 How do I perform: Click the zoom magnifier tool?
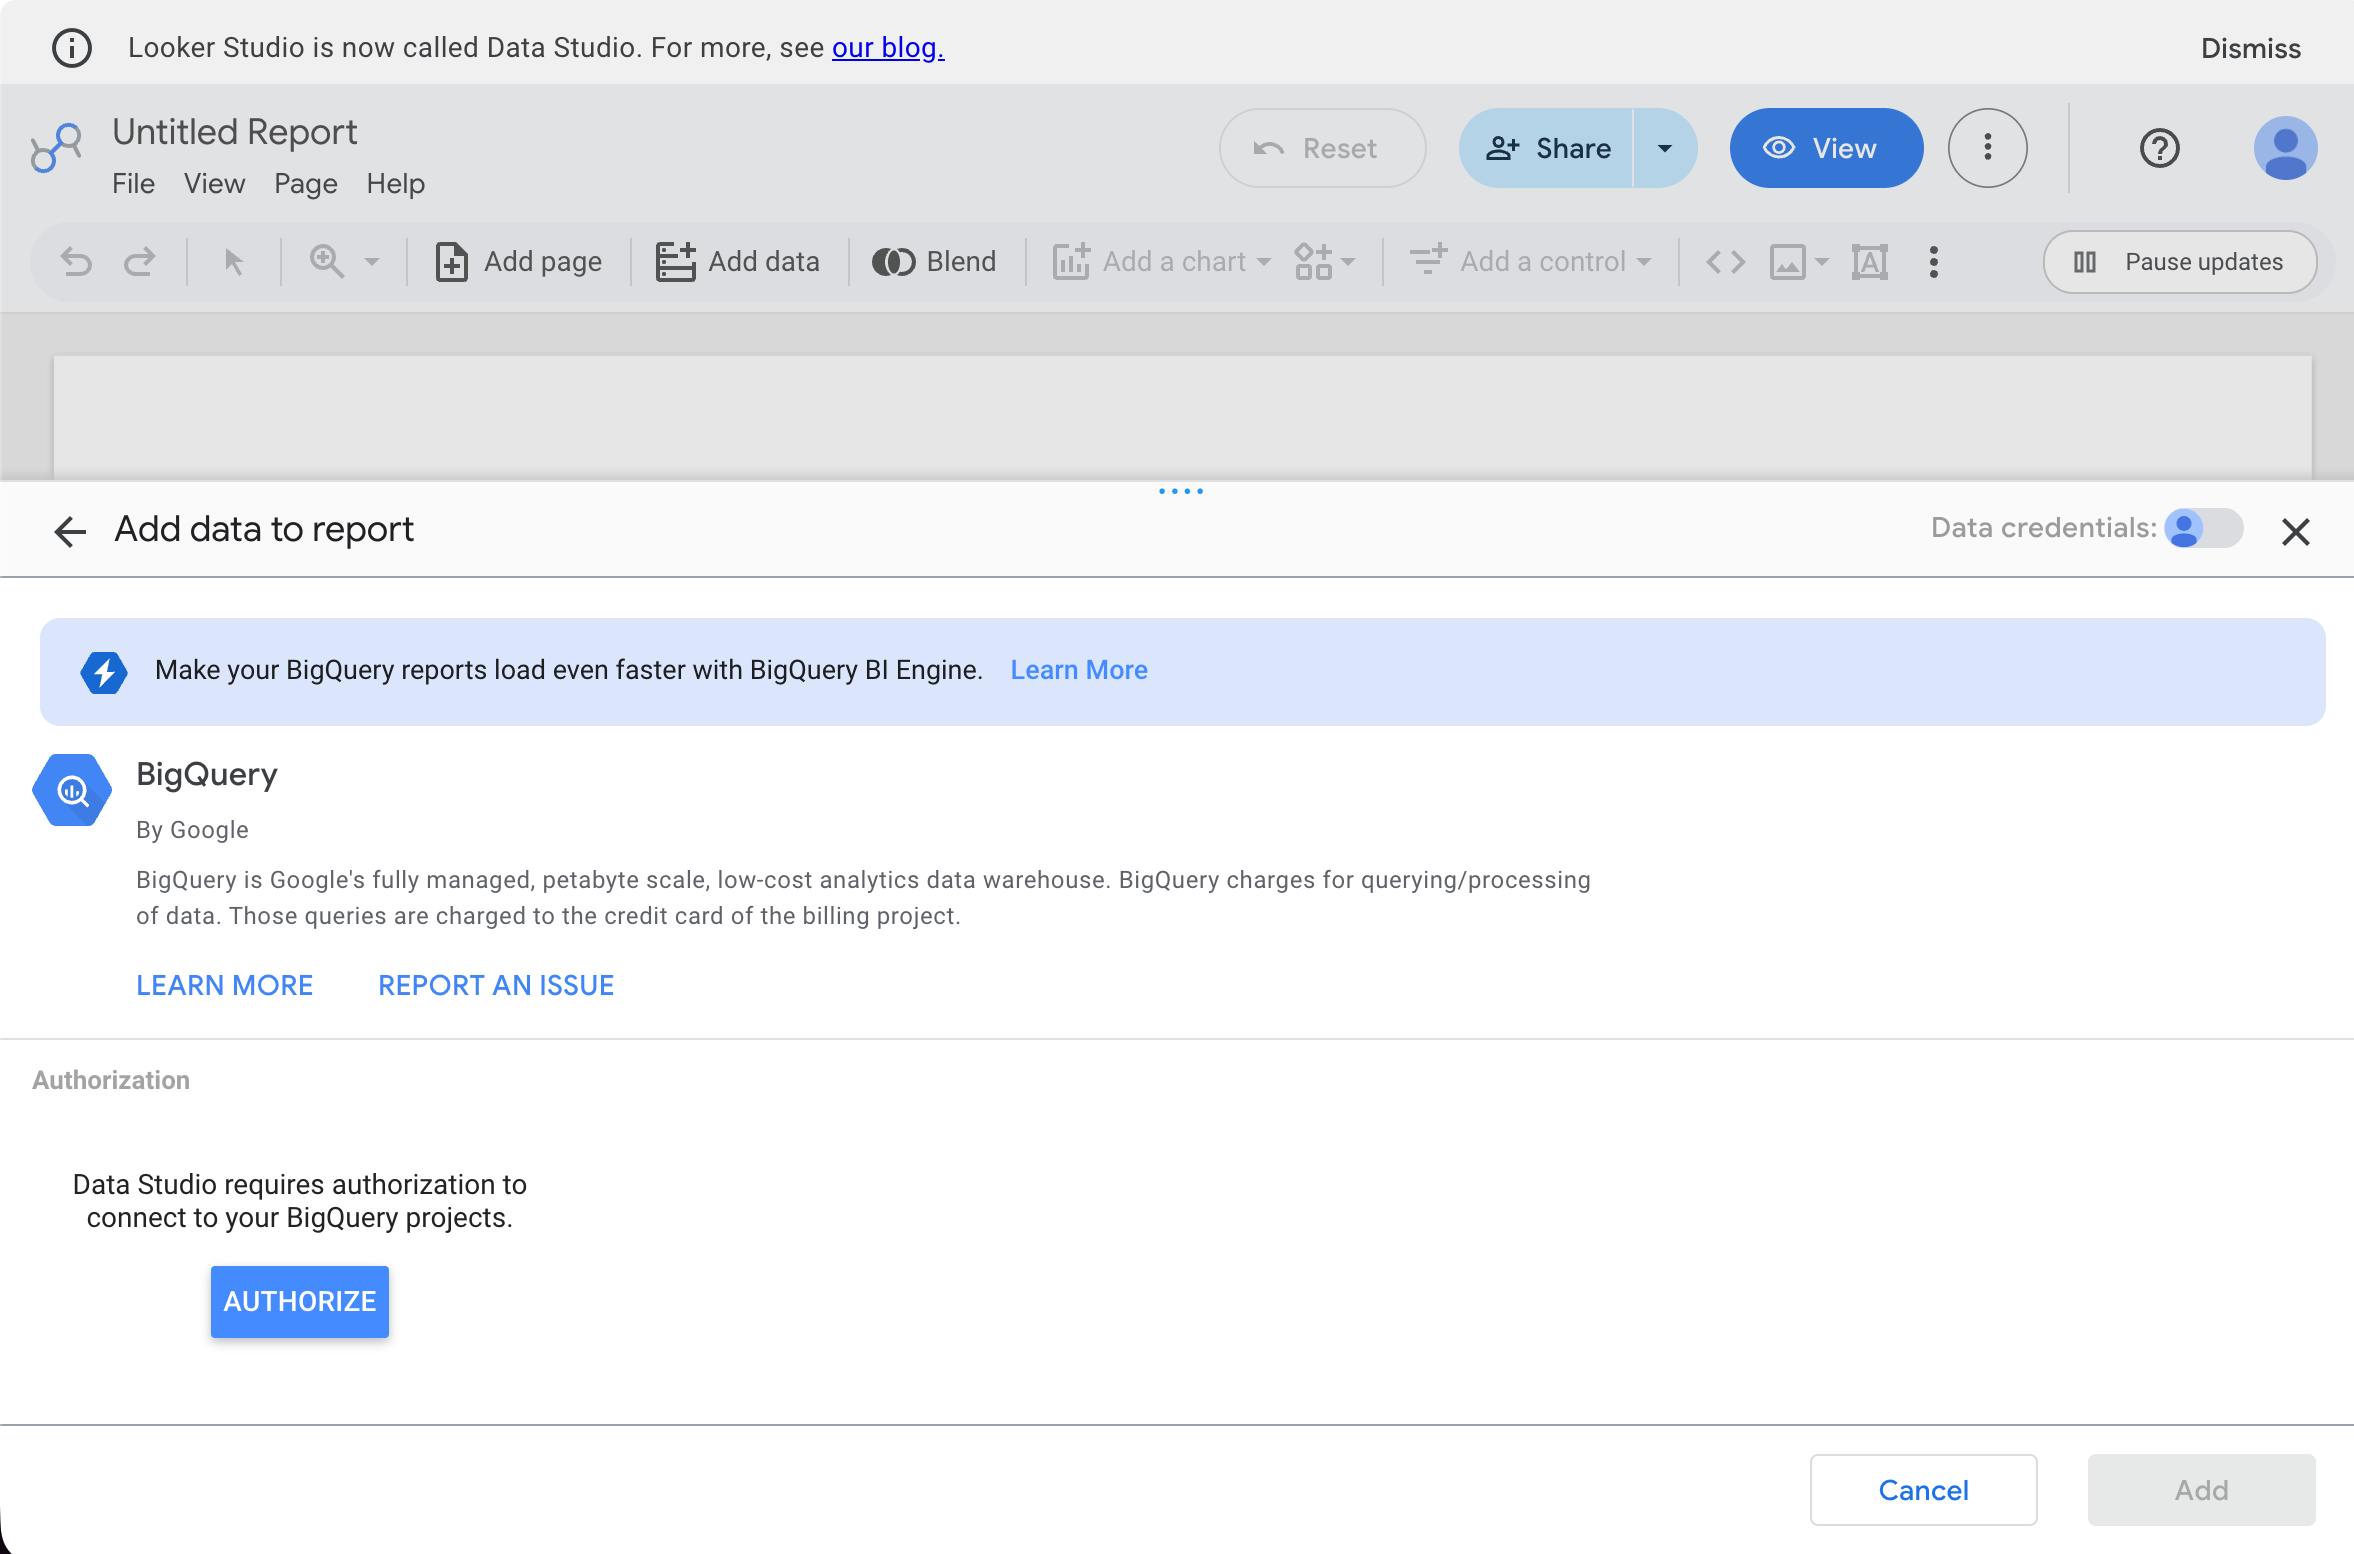coord(327,262)
